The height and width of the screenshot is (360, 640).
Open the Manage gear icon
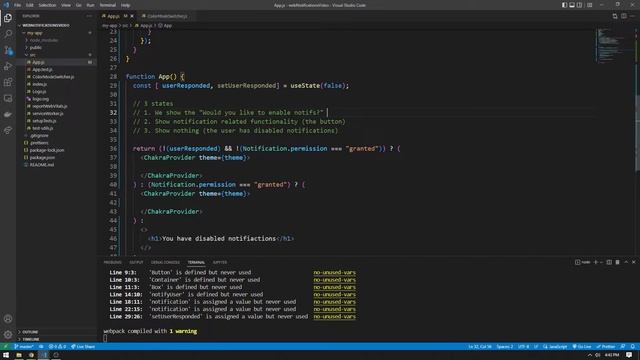pos(8,335)
